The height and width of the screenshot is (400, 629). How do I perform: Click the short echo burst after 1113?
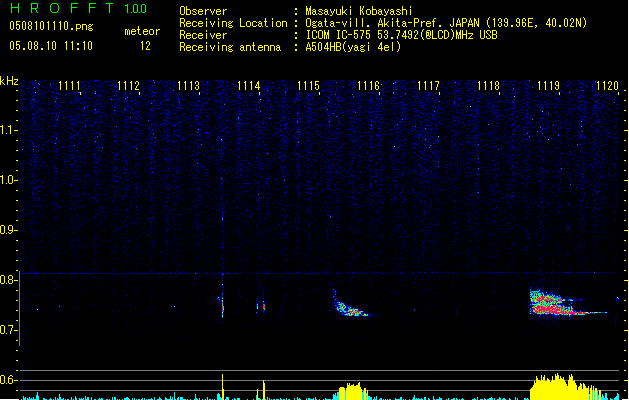[x=222, y=301]
